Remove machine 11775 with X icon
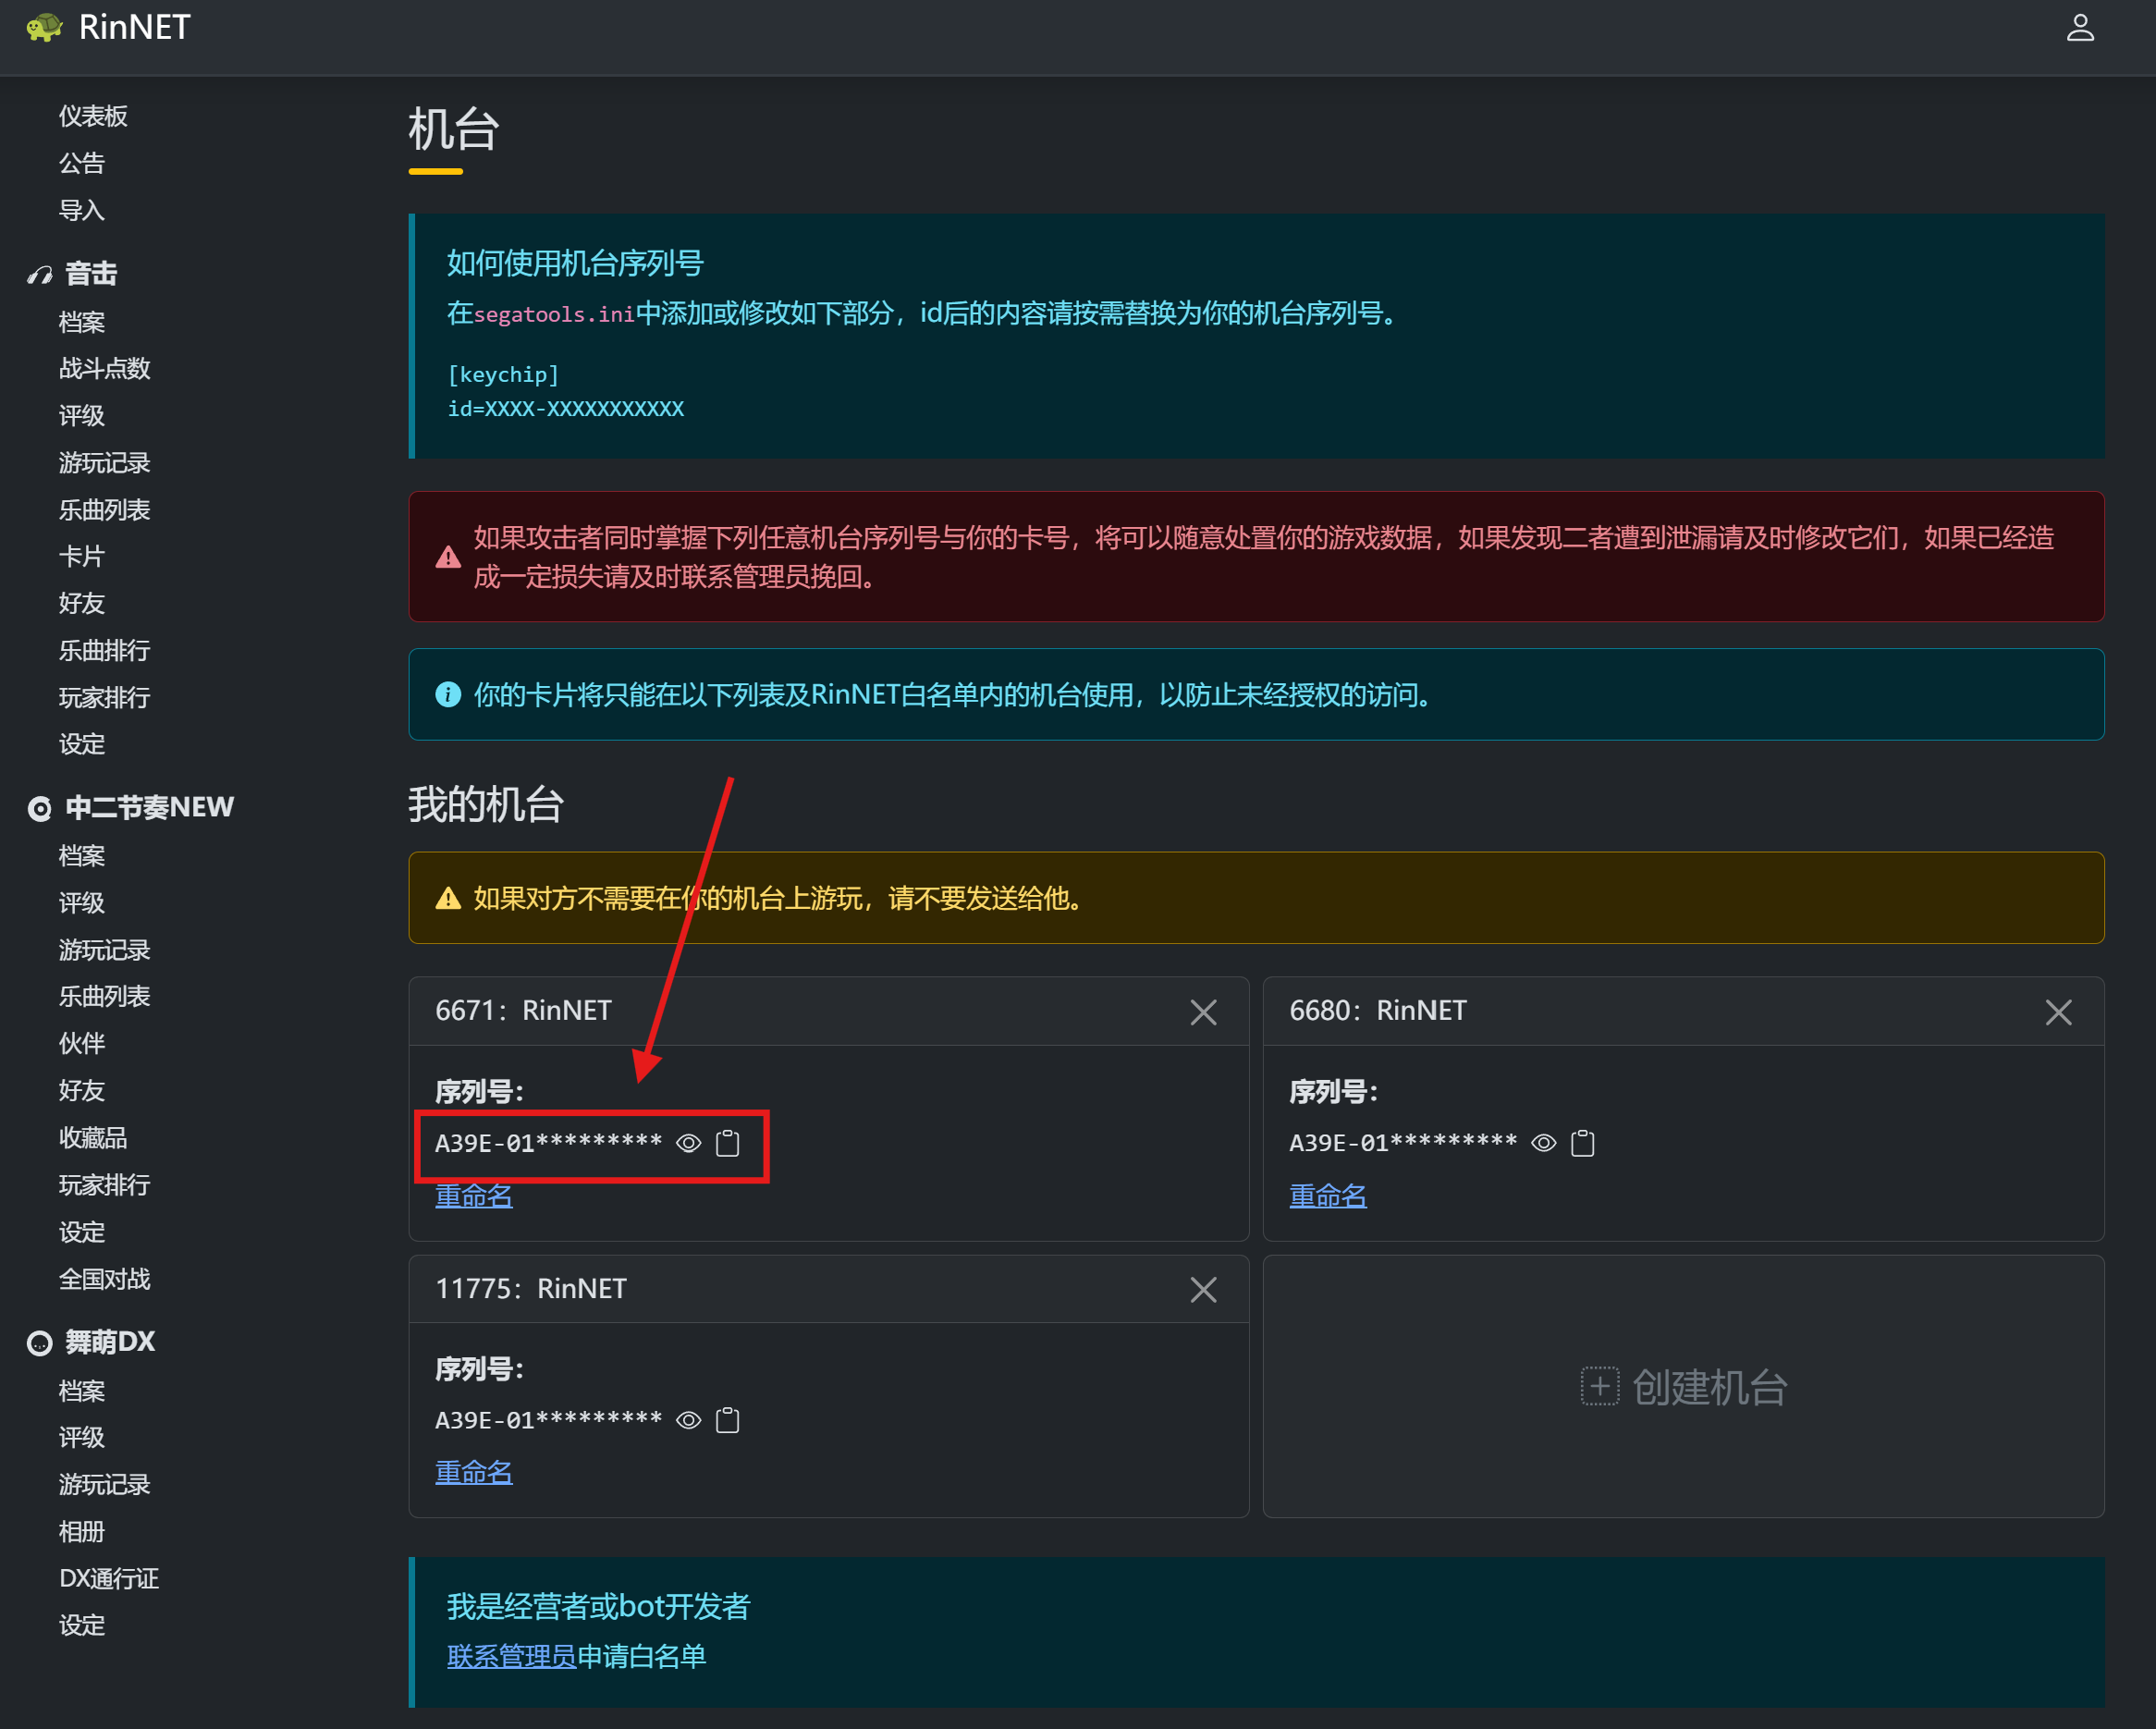The width and height of the screenshot is (2156, 1729). 1203,1289
